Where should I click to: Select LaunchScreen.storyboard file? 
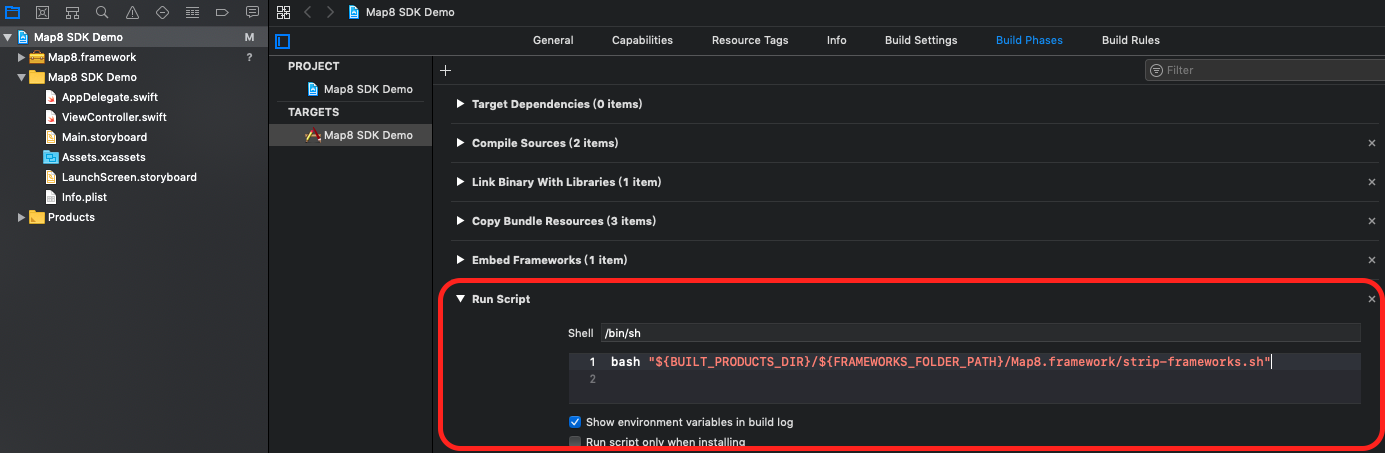[129, 177]
